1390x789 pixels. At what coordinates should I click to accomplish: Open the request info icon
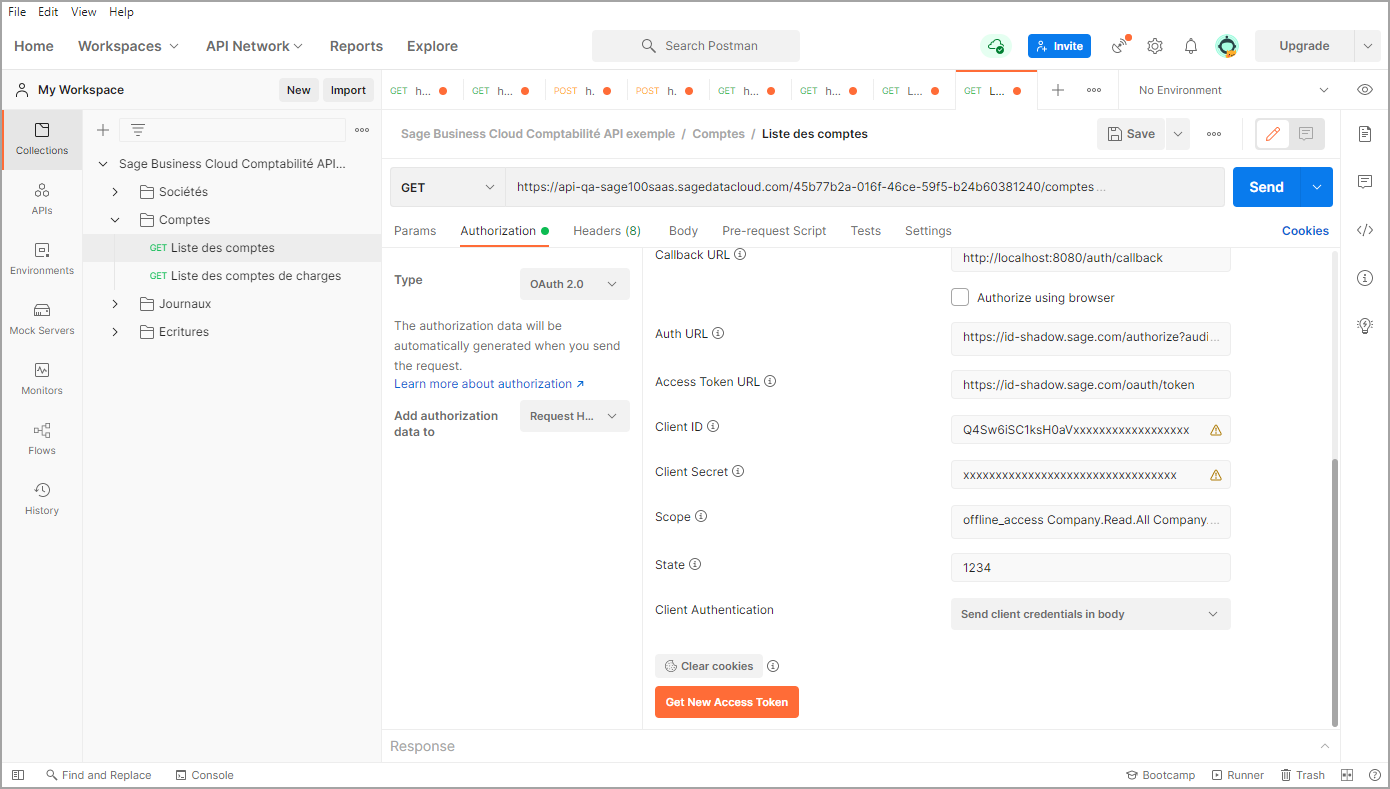[1365, 278]
